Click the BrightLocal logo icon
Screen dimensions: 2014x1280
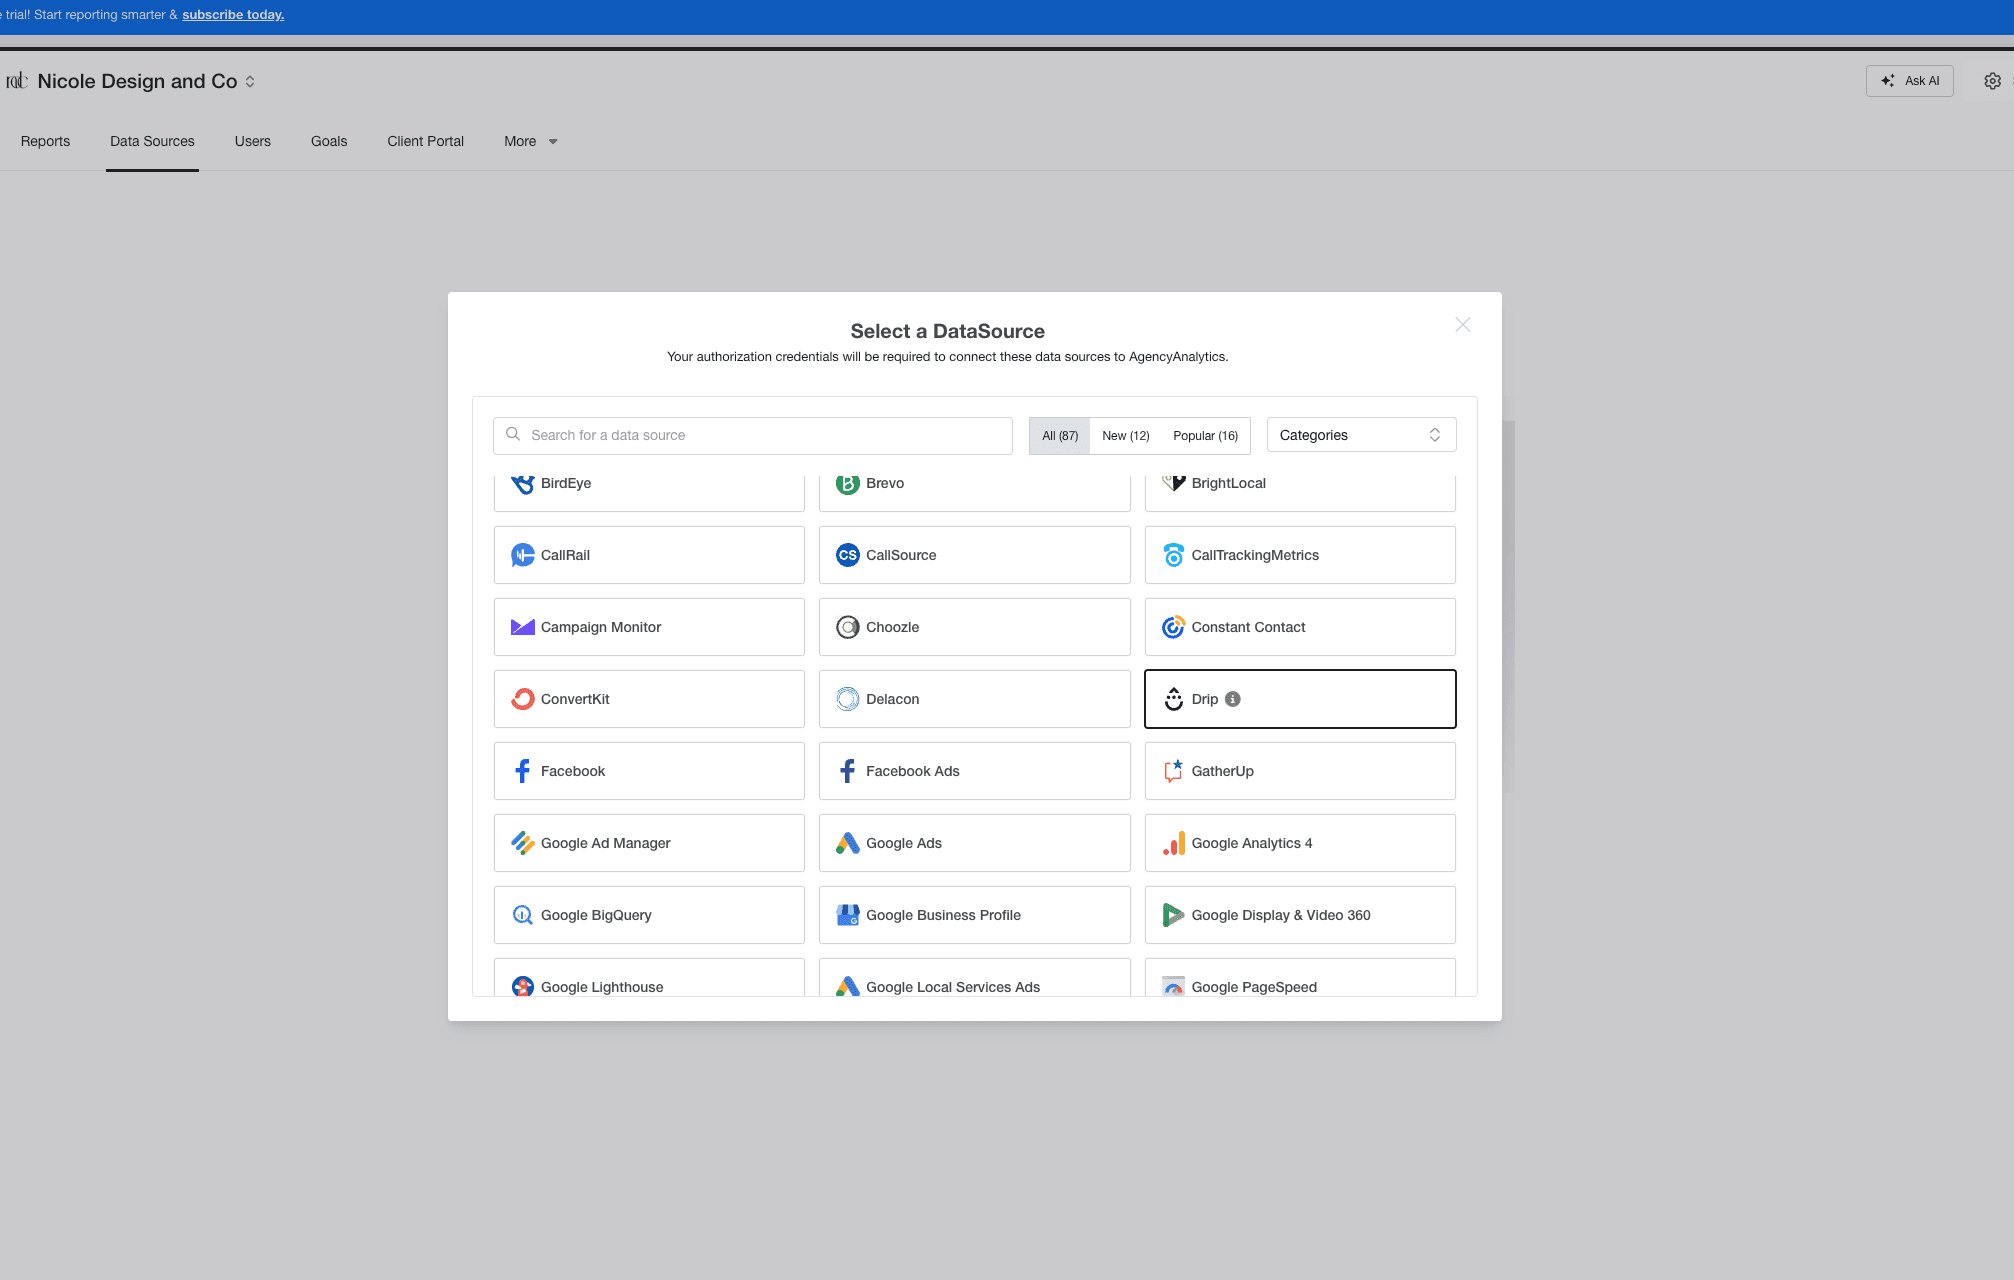pyautogui.click(x=1173, y=483)
